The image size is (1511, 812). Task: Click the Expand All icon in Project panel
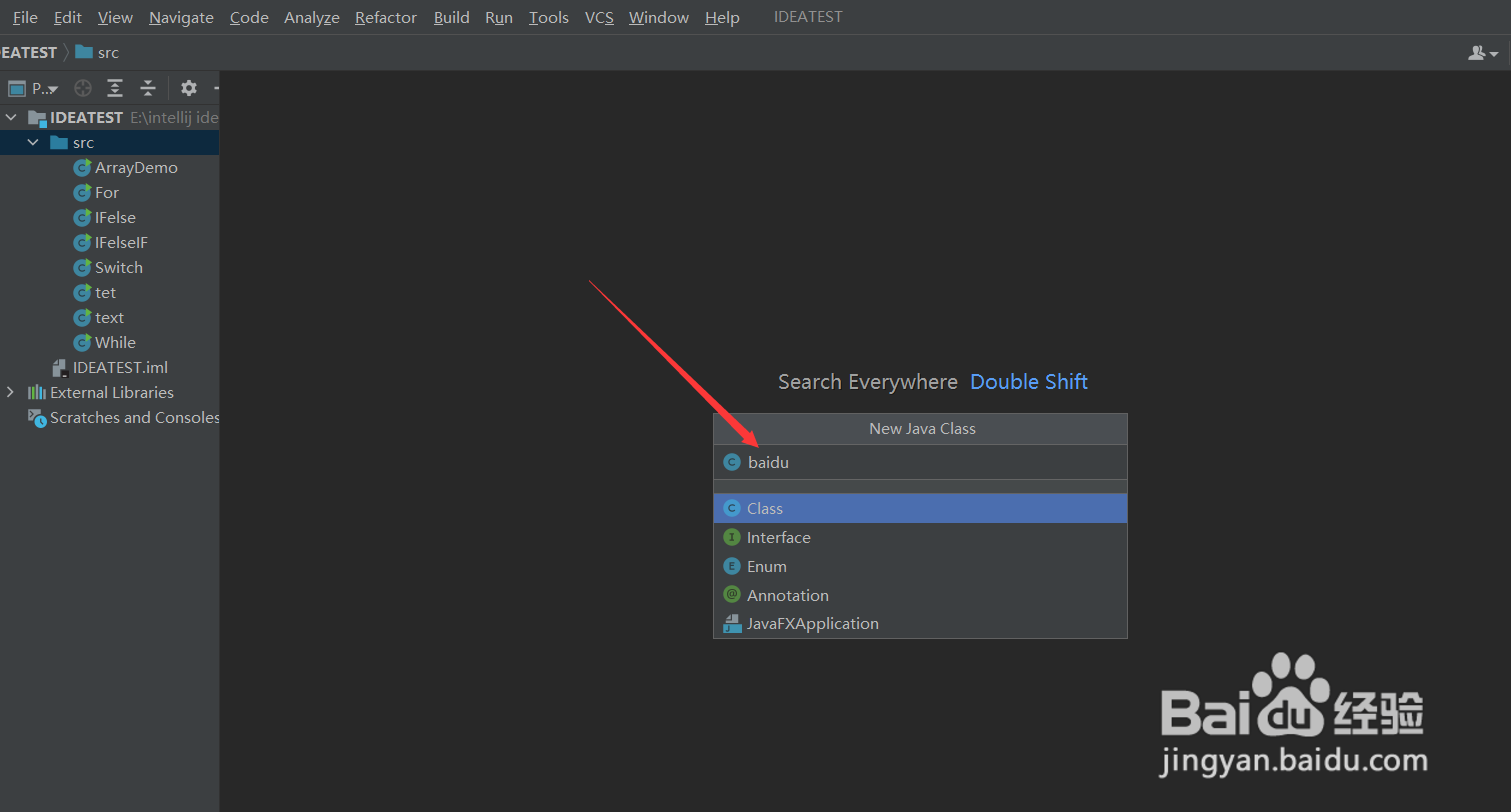(x=115, y=88)
